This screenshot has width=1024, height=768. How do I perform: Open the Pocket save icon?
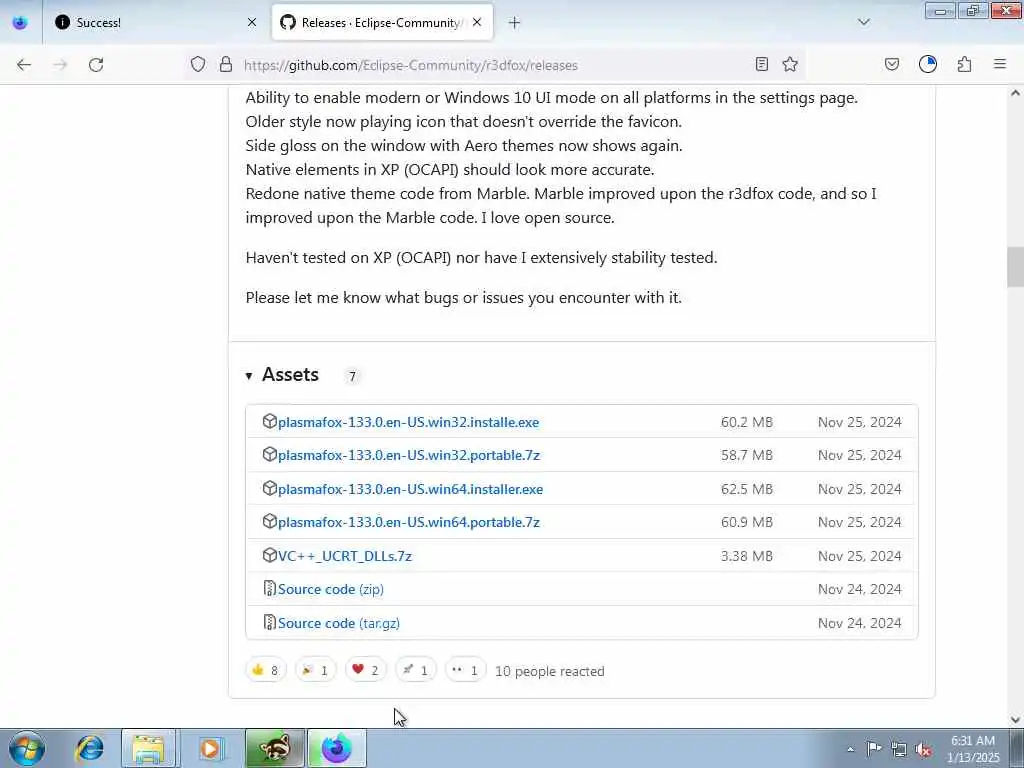(892, 64)
